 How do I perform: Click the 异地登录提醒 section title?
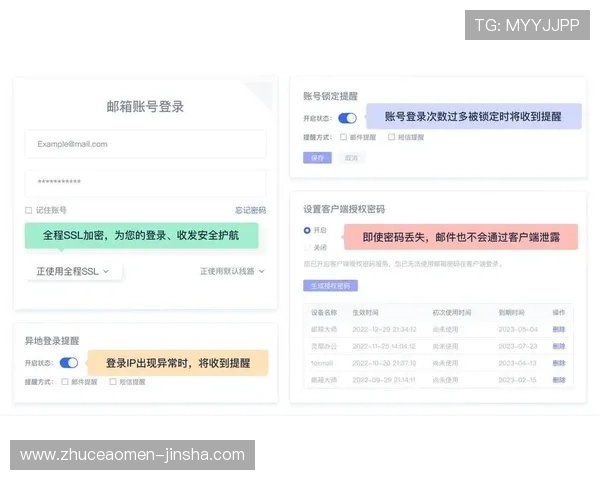[52, 341]
